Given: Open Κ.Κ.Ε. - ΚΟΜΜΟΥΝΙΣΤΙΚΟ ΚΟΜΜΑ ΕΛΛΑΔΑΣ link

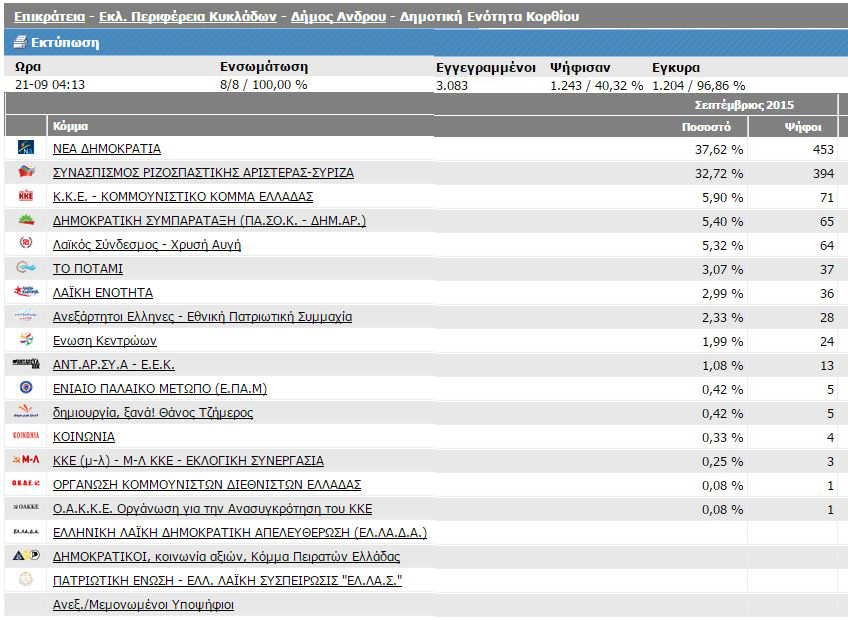Looking at the screenshot, I should 183,196.
